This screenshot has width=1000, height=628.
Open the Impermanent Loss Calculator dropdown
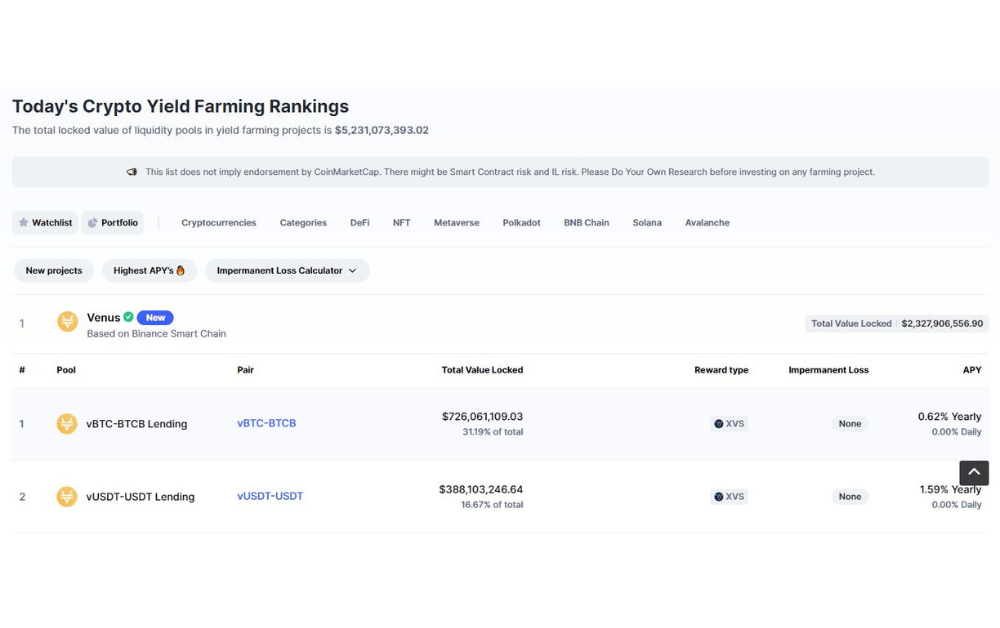(x=287, y=270)
